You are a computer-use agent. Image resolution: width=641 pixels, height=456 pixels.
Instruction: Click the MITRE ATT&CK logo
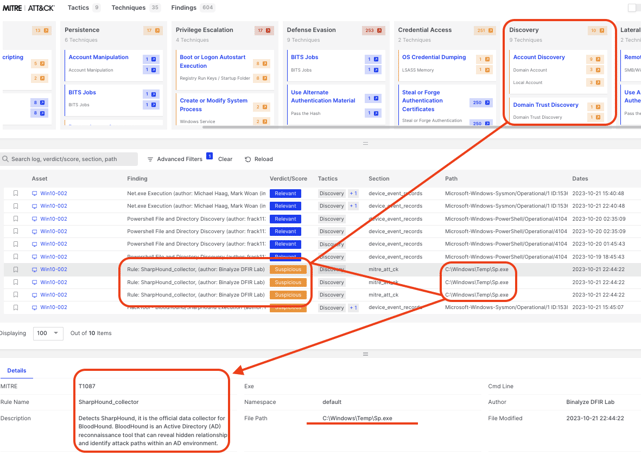click(28, 8)
